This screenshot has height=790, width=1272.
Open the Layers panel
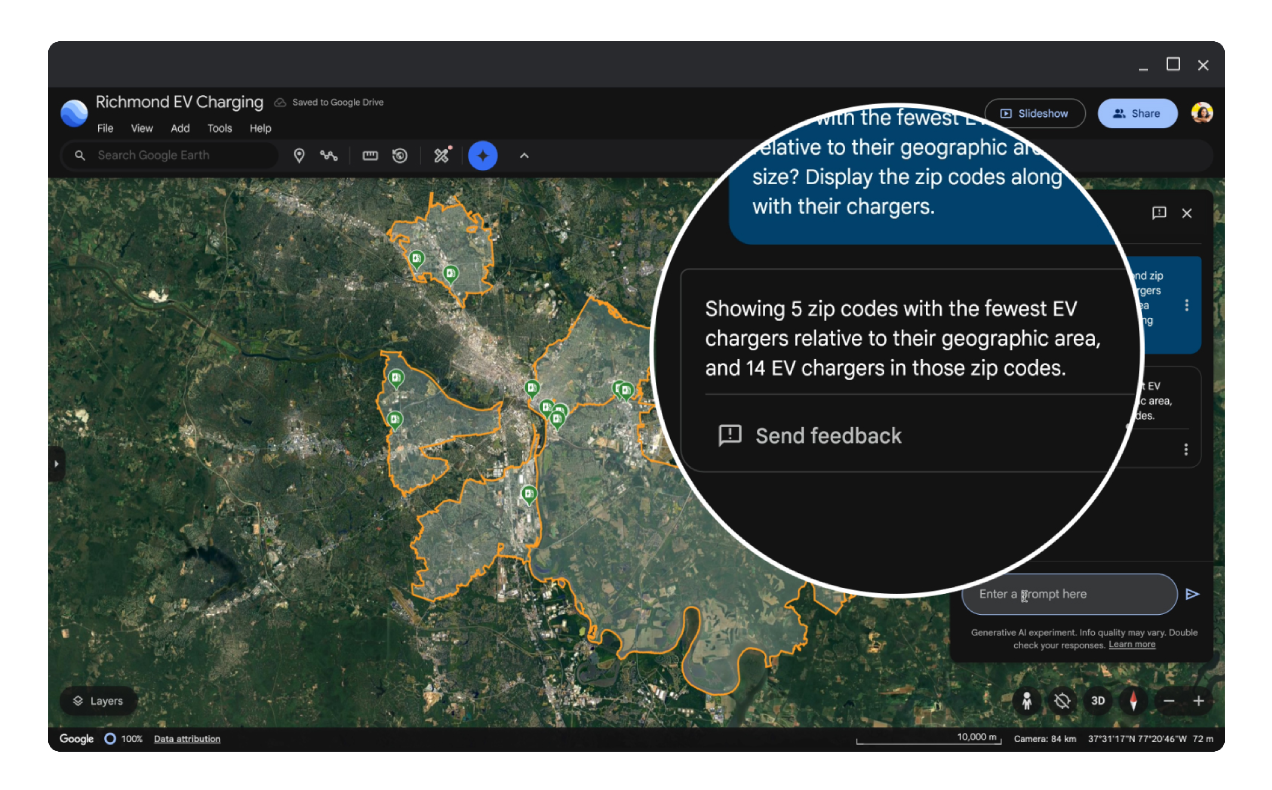(98, 701)
